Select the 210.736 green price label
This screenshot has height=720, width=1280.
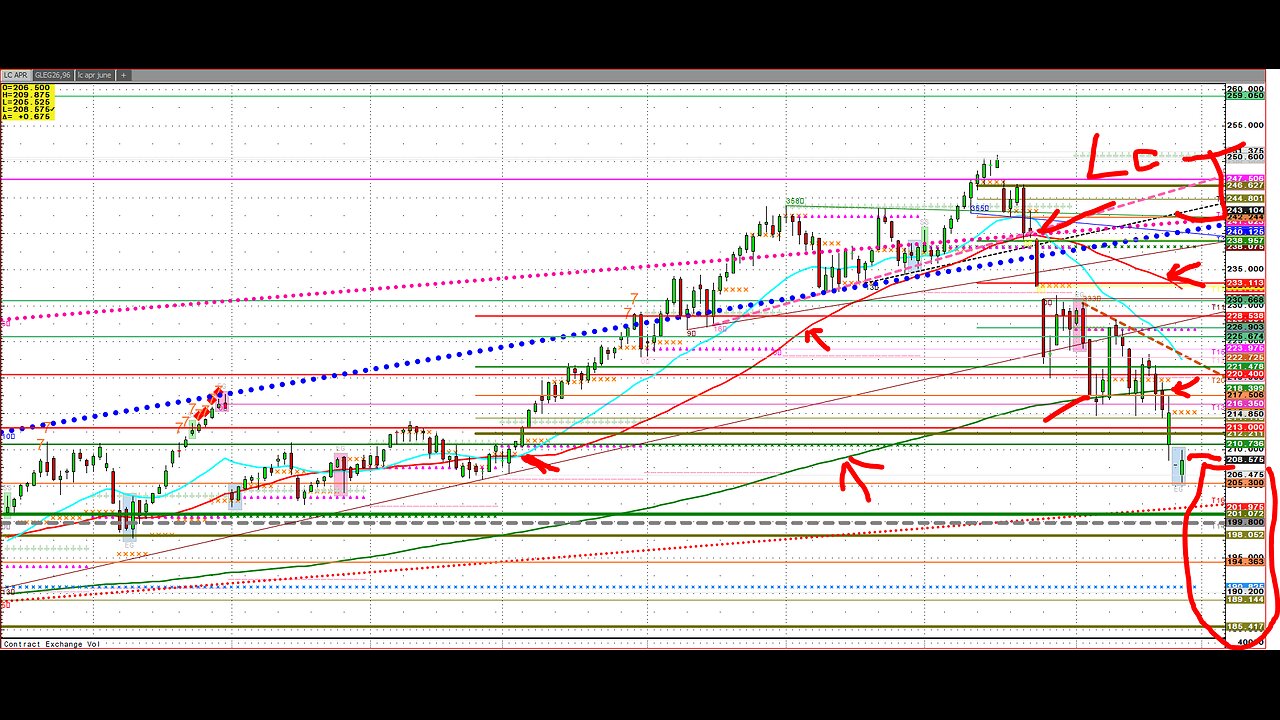(x=1245, y=443)
